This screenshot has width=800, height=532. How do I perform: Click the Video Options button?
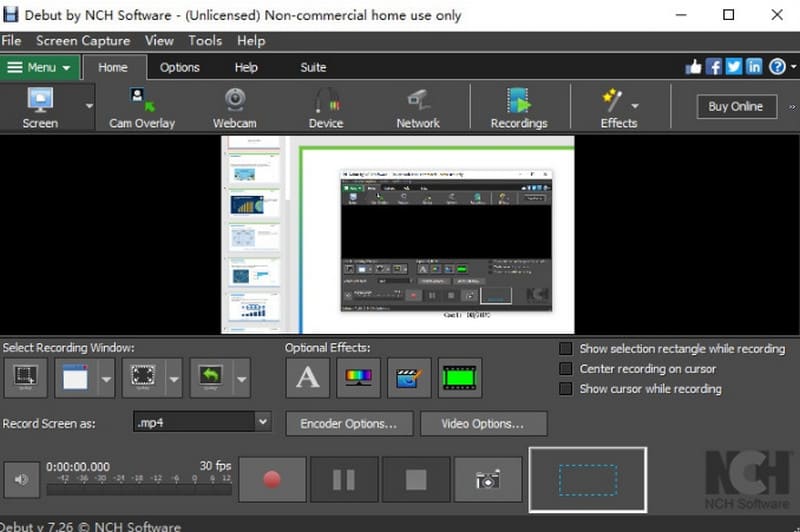[483, 424]
